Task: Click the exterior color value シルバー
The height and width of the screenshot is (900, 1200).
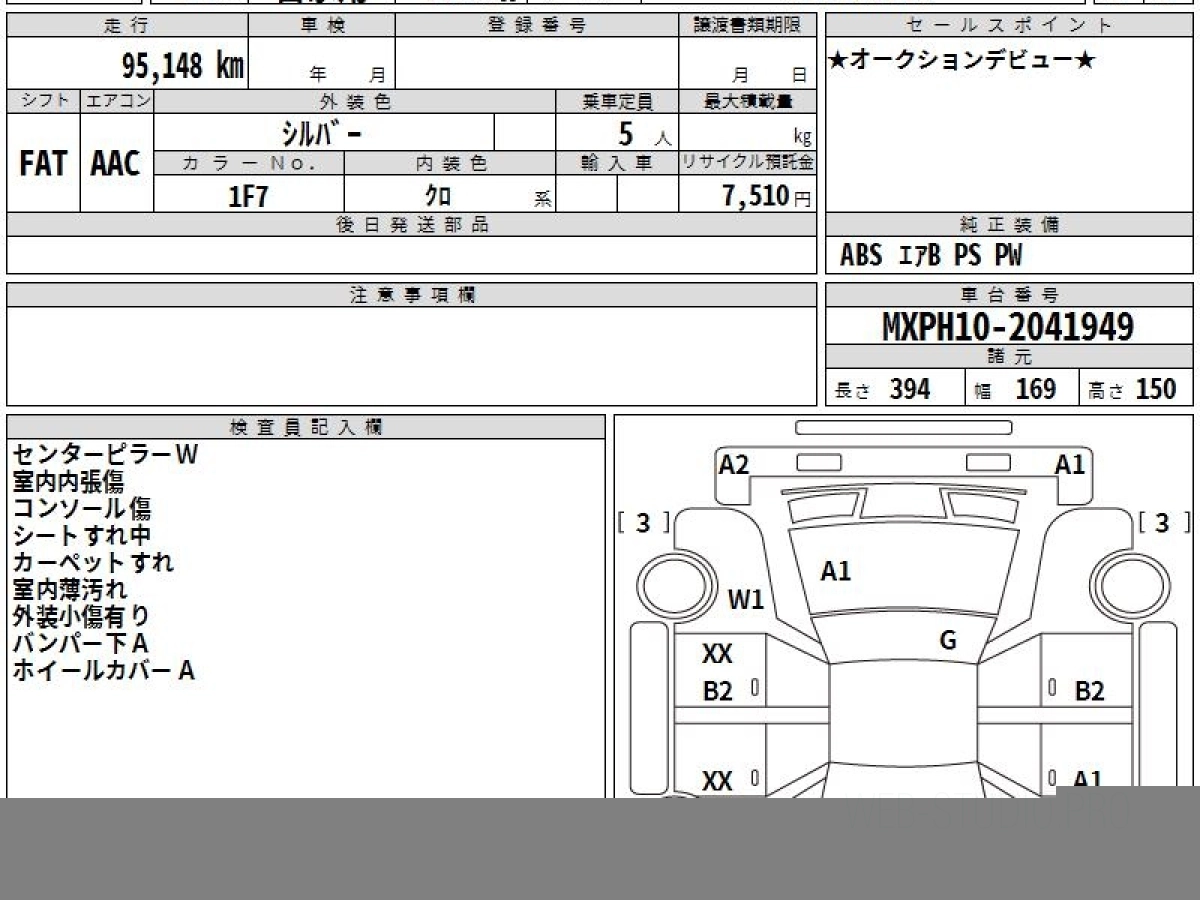Action: coord(323,133)
